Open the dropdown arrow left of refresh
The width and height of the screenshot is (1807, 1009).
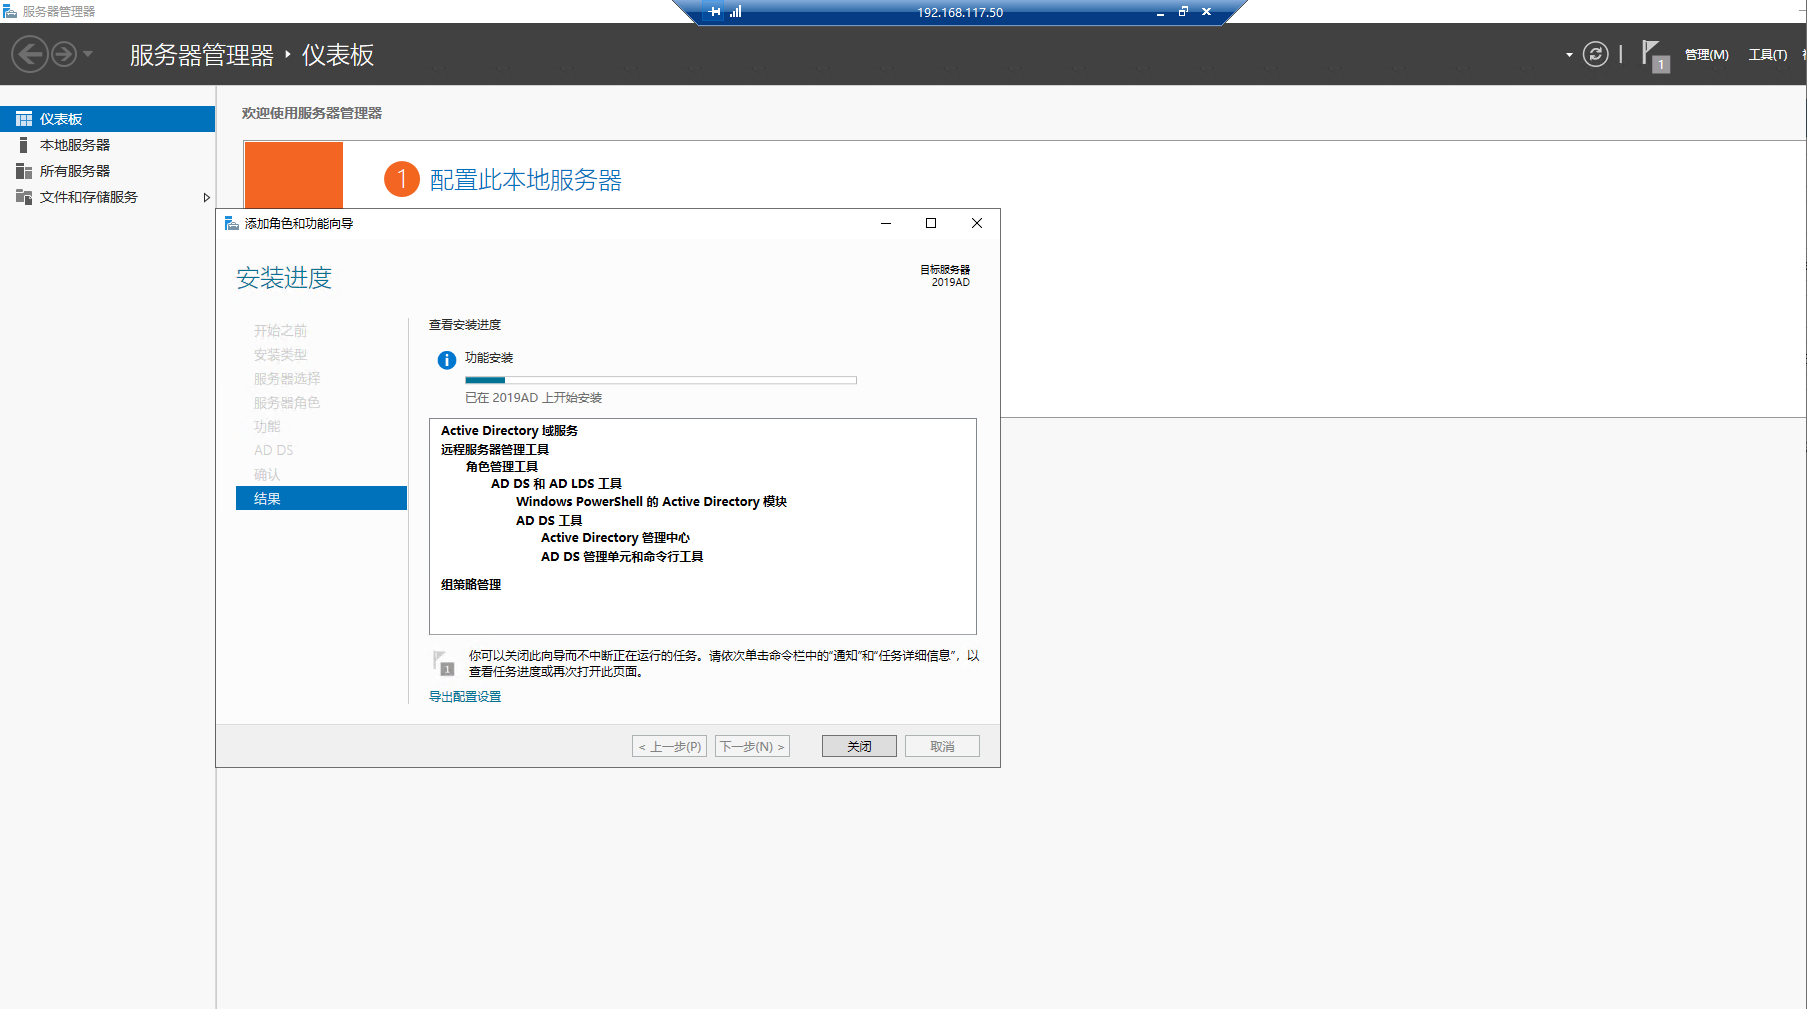(1569, 55)
